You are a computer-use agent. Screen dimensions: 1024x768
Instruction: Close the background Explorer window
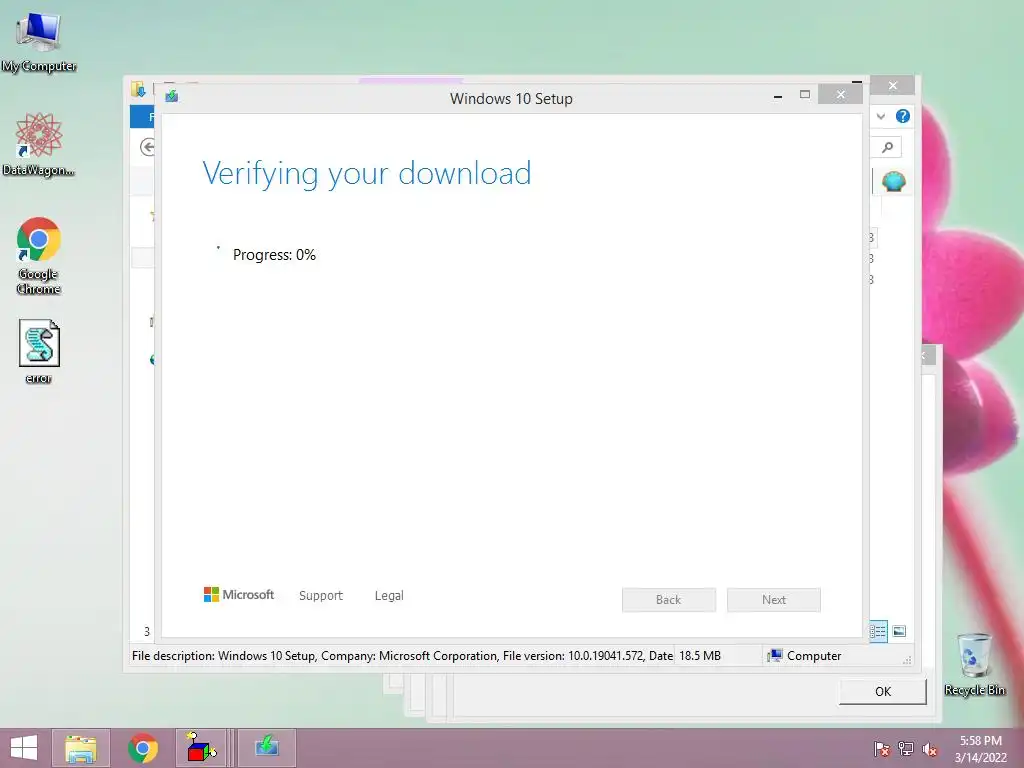click(893, 86)
